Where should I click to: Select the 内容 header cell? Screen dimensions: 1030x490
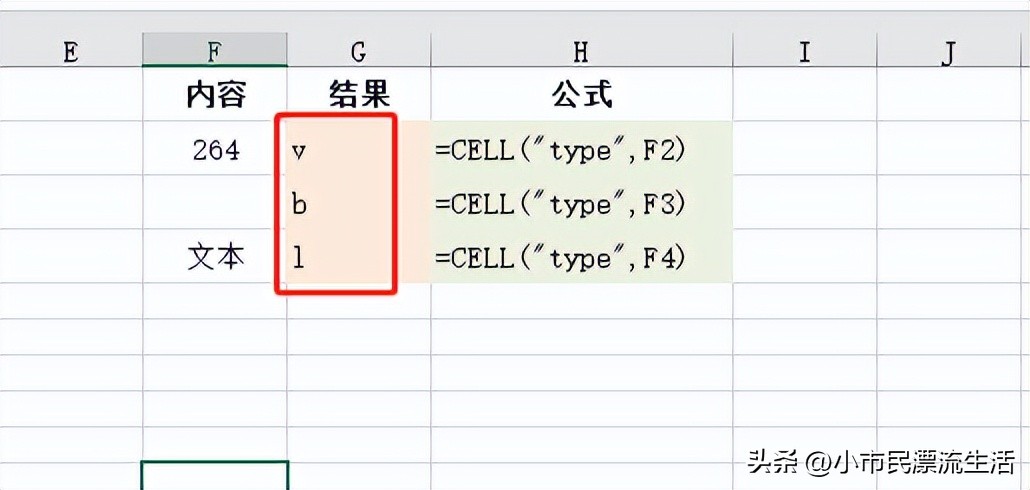click(x=215, y=95)
